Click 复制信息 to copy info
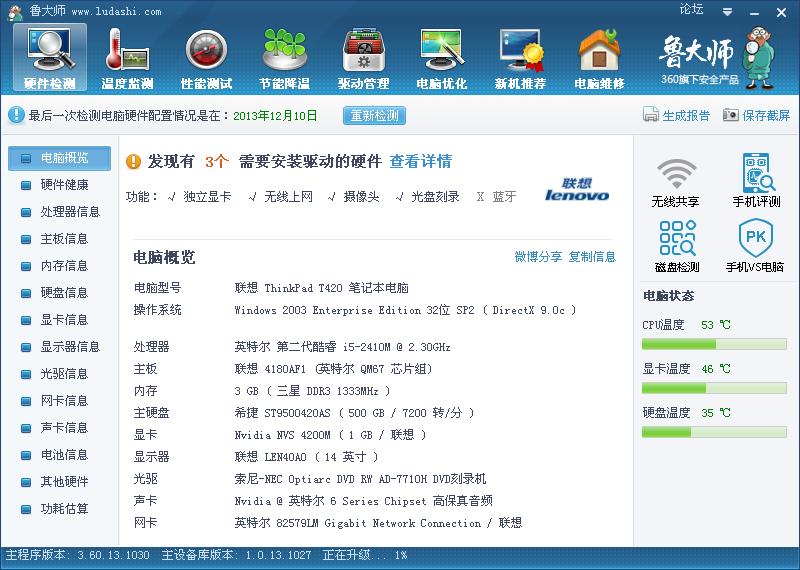Viewport: 800px width, 570px height. point(592,256)
